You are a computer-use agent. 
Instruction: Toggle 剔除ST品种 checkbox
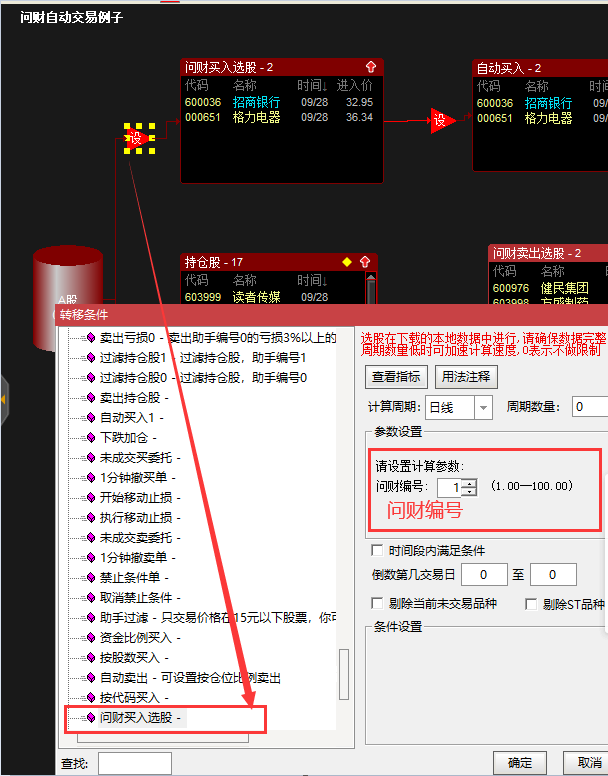532,604
